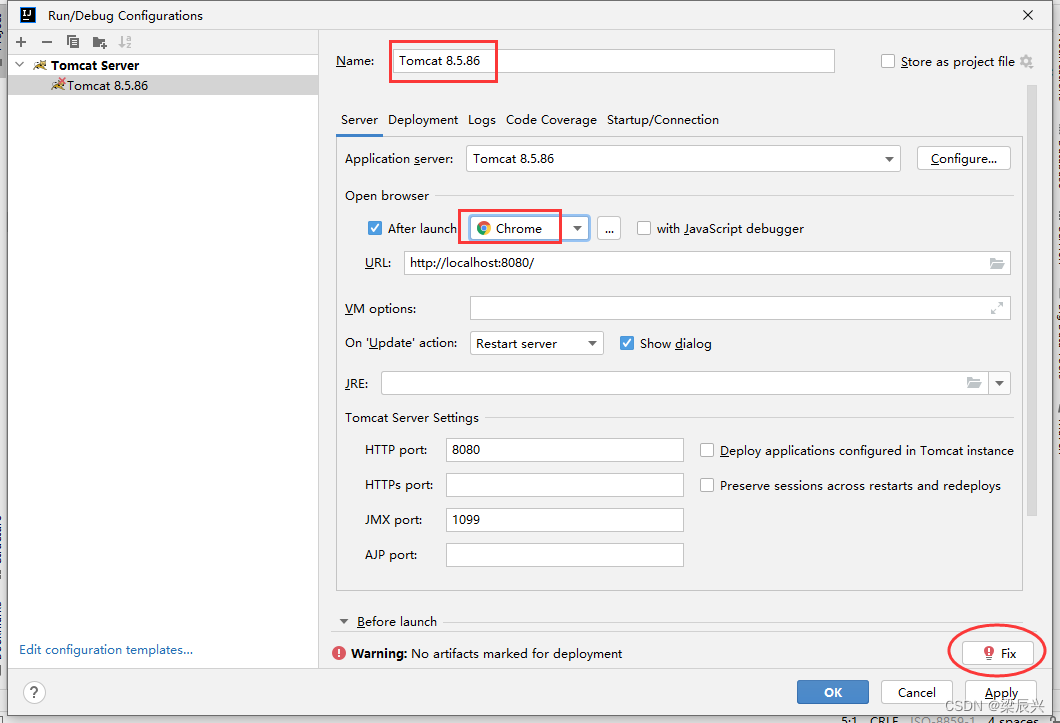Close the Run/Debug Configurations dialog
1060x723 pixels.
pos(1028,15)
